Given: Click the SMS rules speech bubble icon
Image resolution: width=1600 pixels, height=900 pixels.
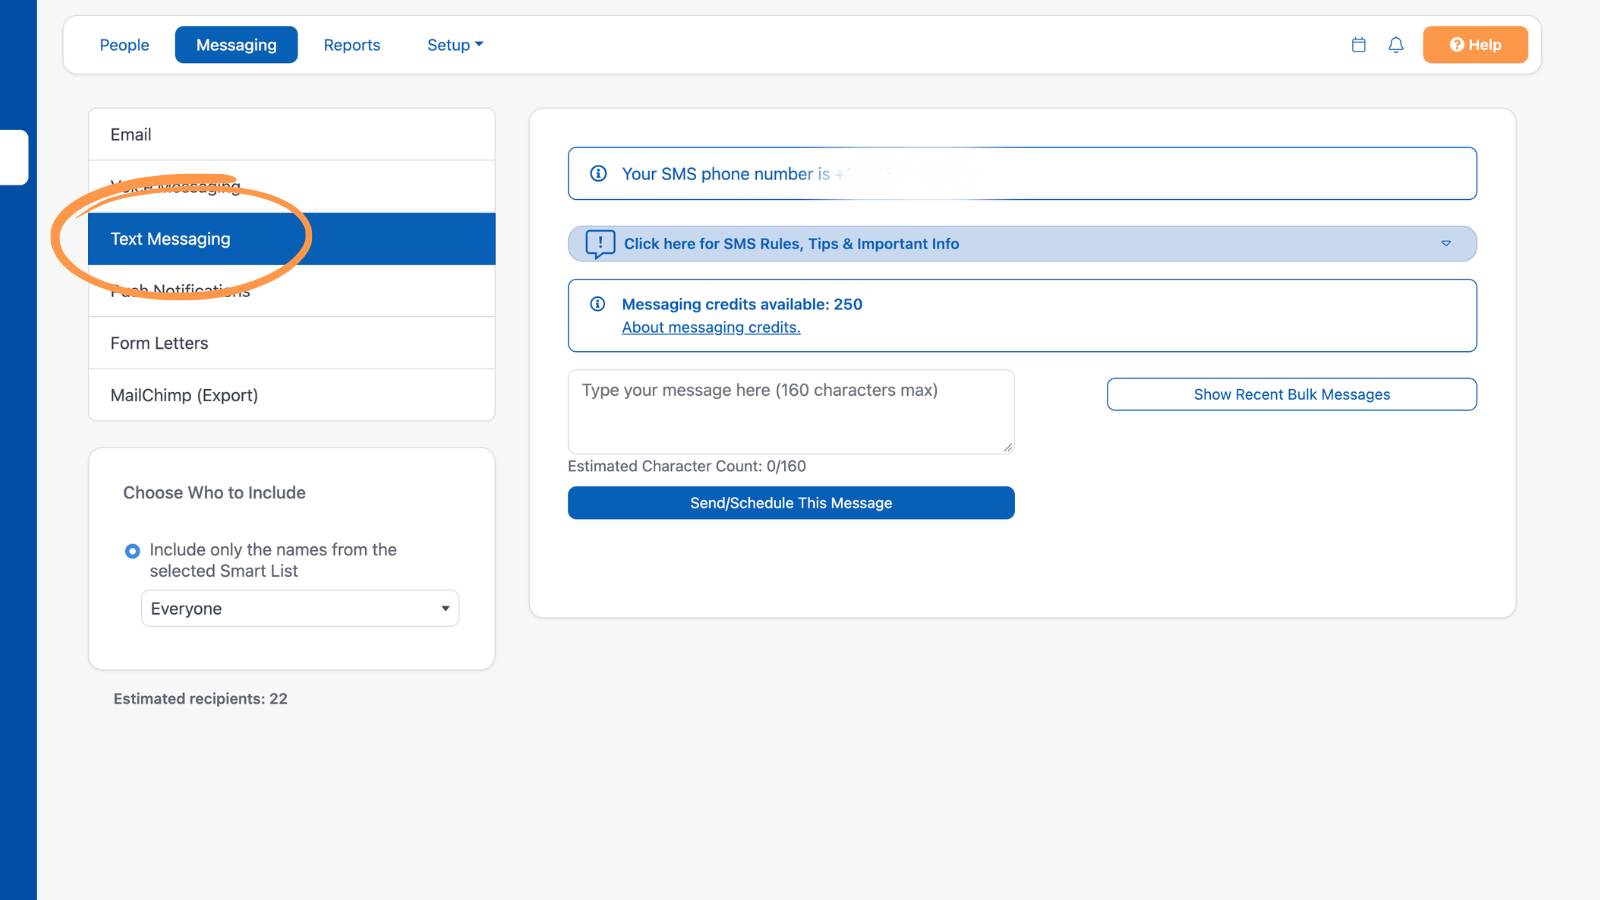Looking at the screenshot, I should click(600, 244).
